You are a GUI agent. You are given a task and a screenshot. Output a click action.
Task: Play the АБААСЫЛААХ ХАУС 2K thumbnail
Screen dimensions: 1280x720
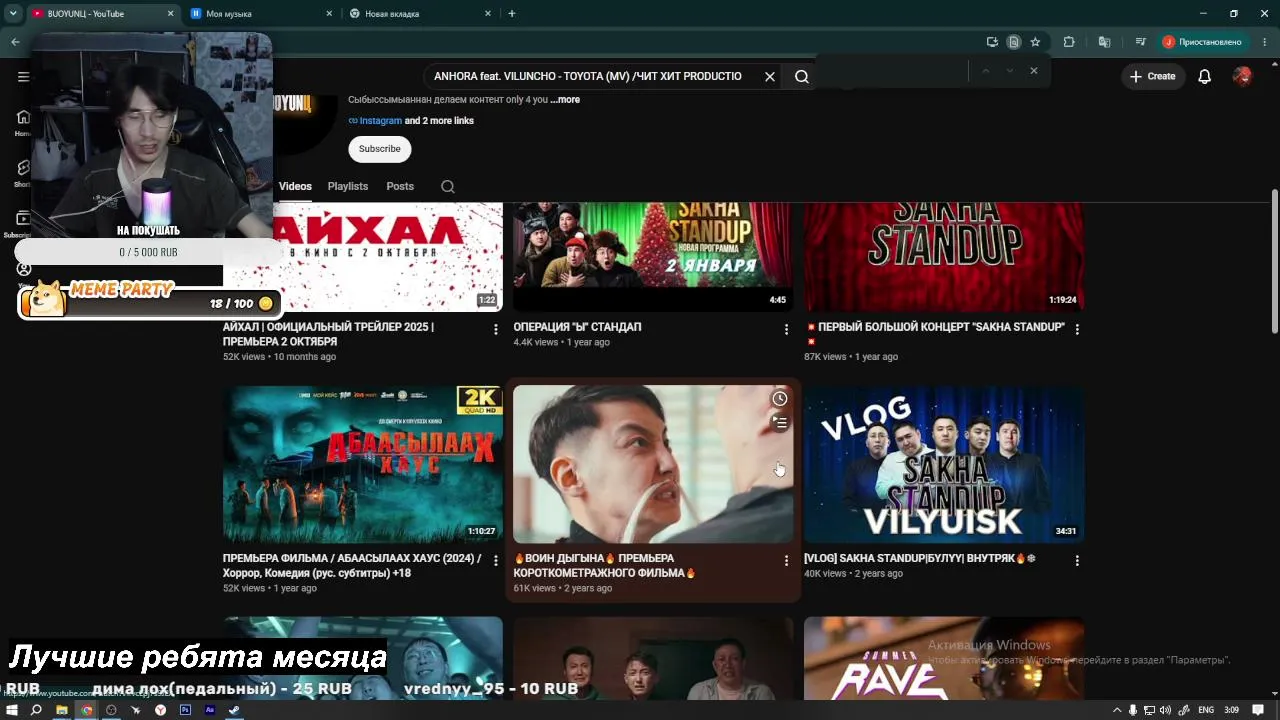[363, 464]
